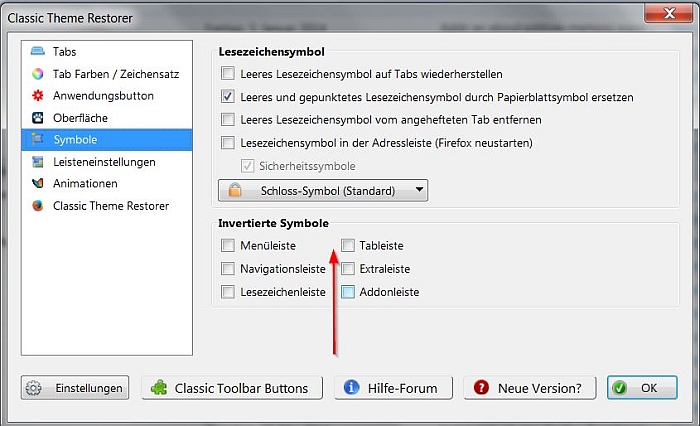Click the Tab Farben color wheel icon
The image size is (700, 426).
point(38,74)
